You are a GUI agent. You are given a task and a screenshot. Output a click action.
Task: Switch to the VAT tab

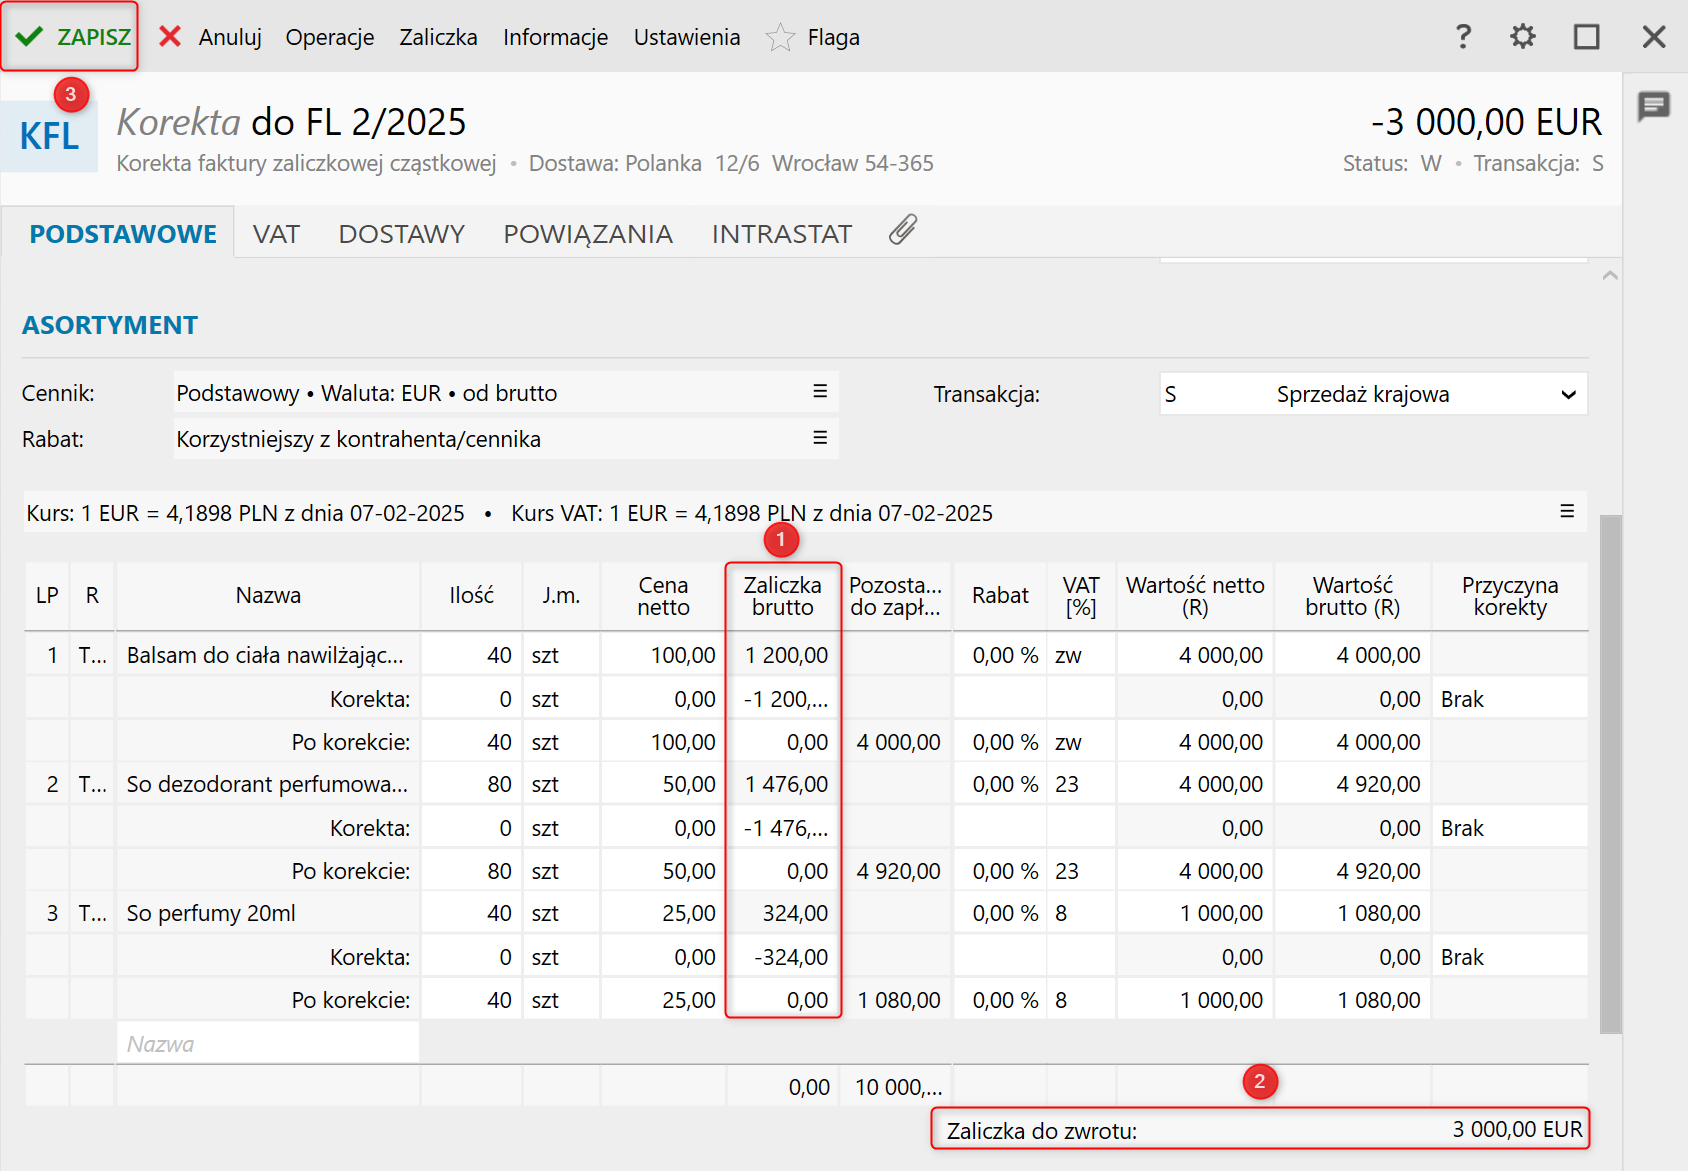pos(276,234)
